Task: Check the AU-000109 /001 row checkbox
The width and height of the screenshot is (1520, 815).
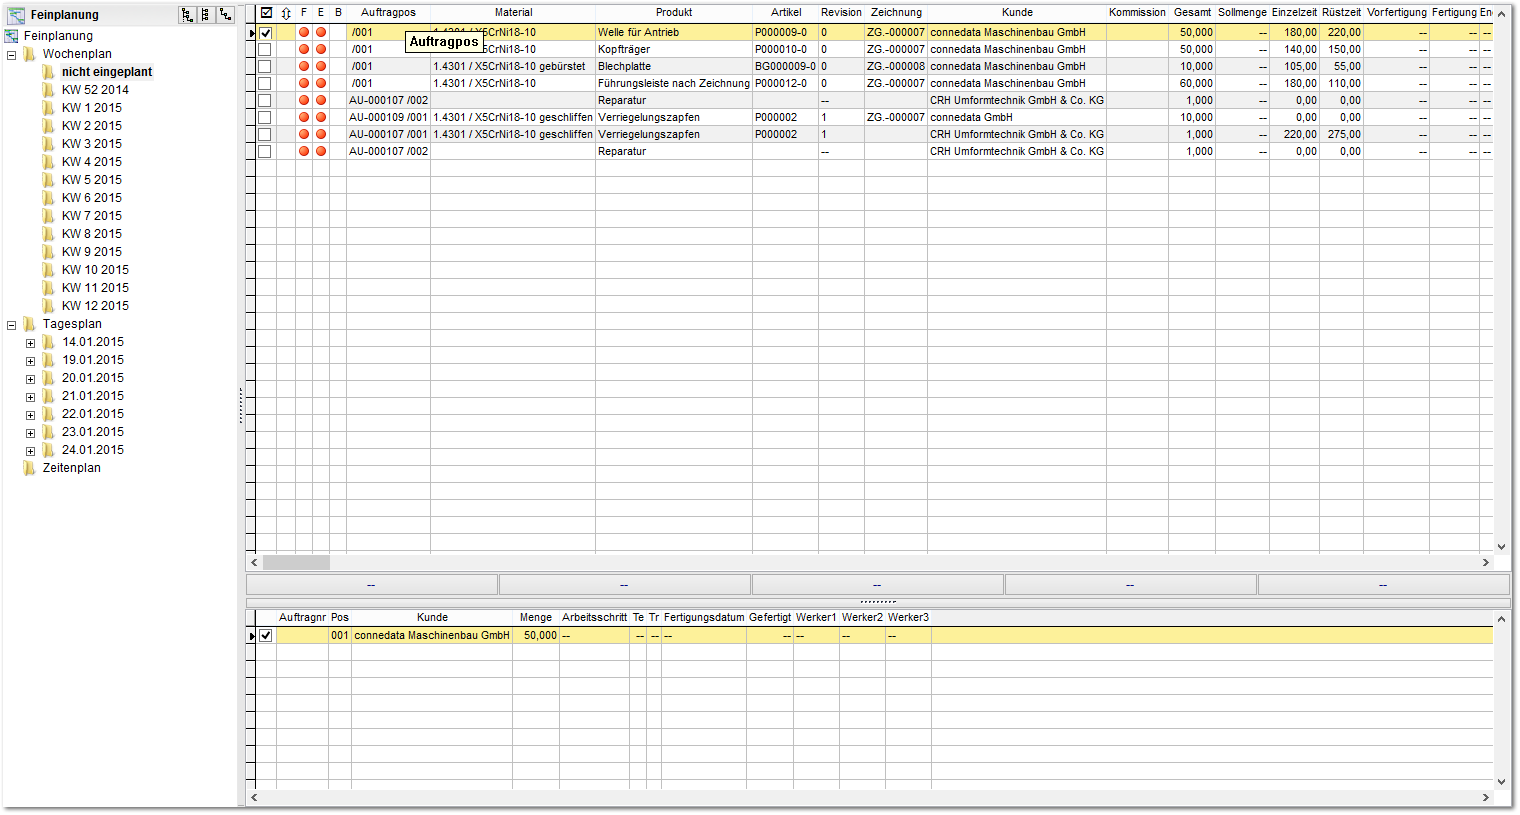Action: tap(264, 117)
